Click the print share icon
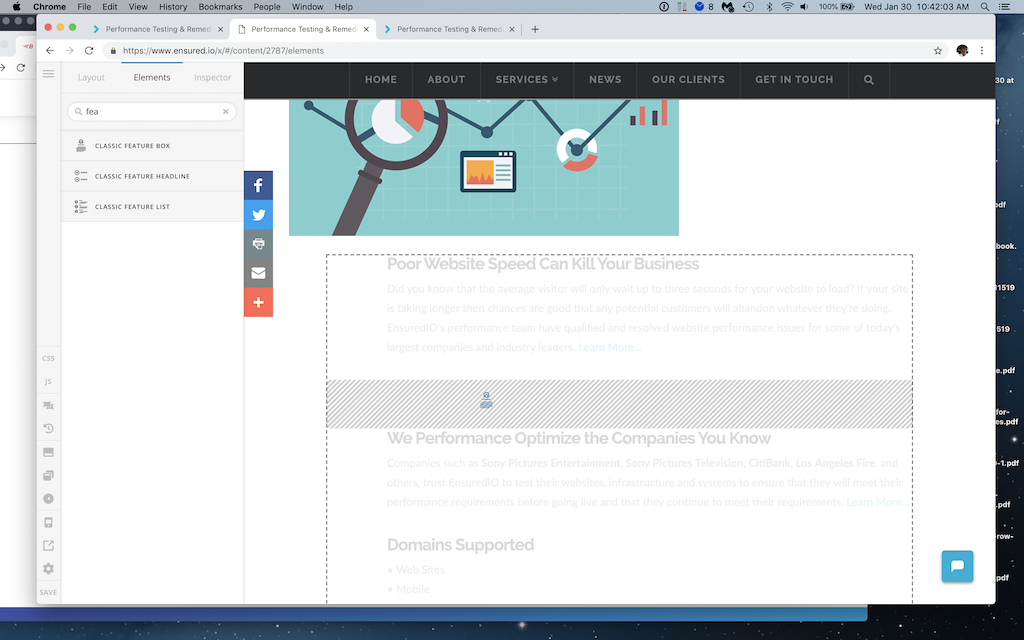1024x640 pixels. [258, 244]
